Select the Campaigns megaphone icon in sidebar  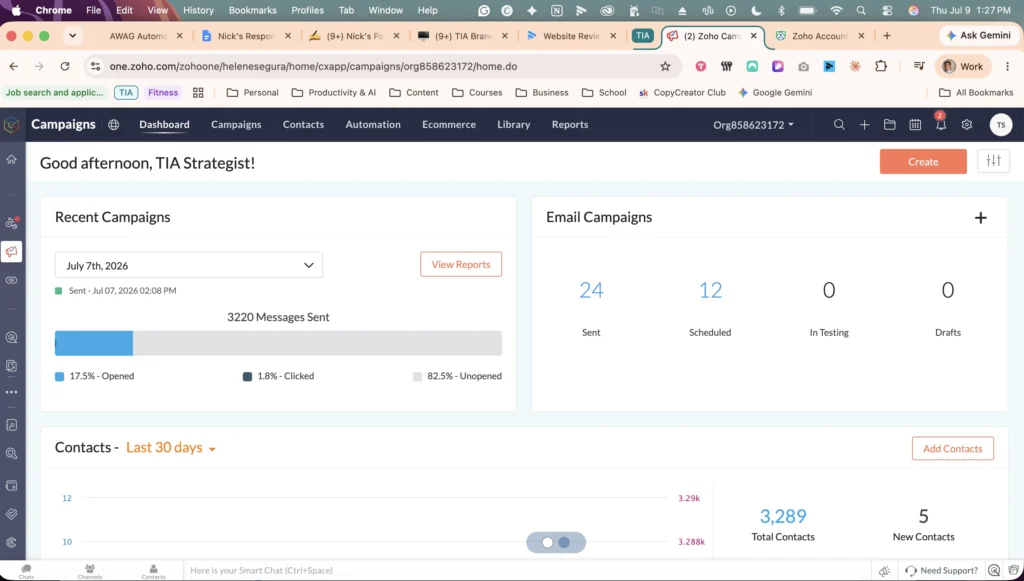point(11,251)
